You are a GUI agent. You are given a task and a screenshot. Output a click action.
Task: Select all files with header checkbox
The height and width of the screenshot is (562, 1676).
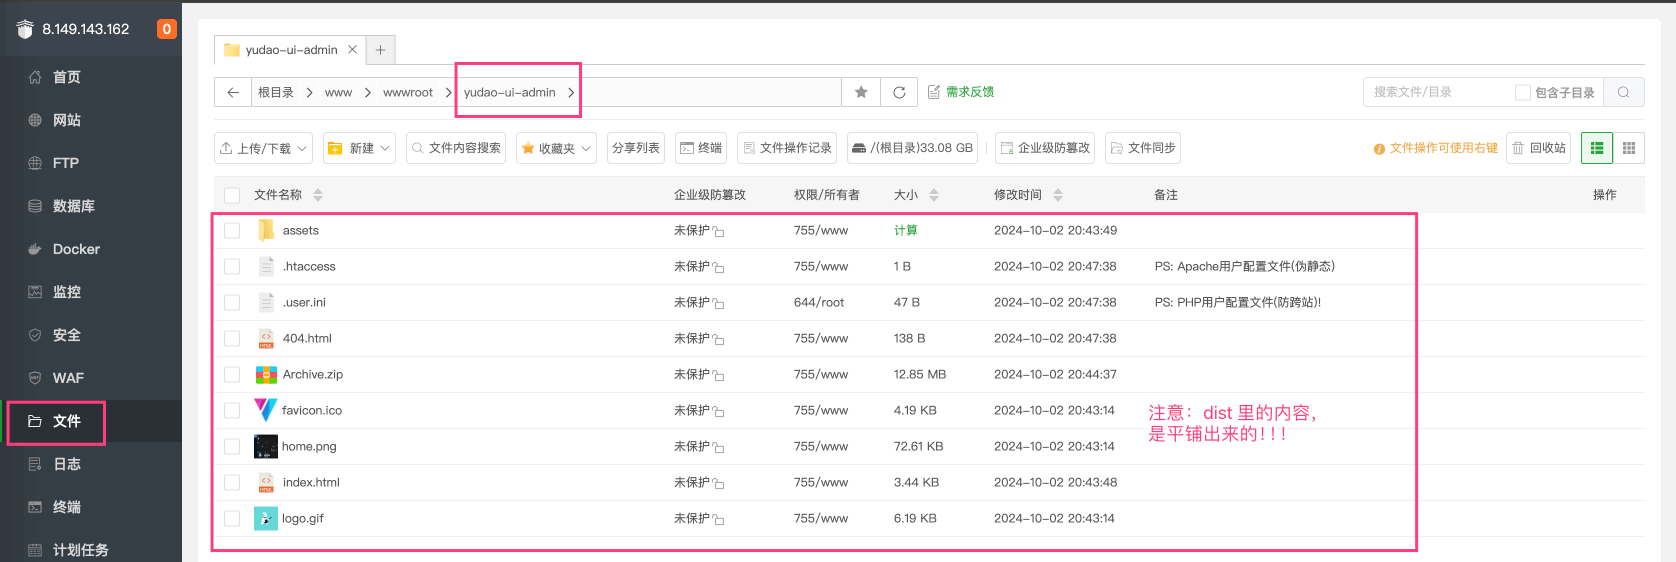(232, 195)
